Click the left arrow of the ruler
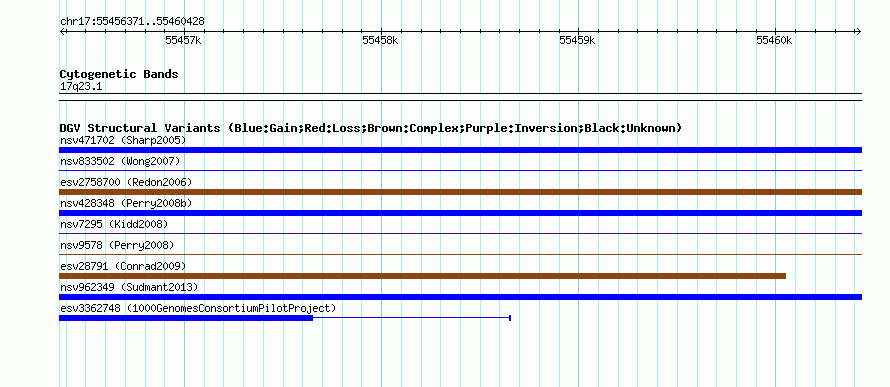The image size is (890, 387). pyautogui.click(x=62, y=32)
